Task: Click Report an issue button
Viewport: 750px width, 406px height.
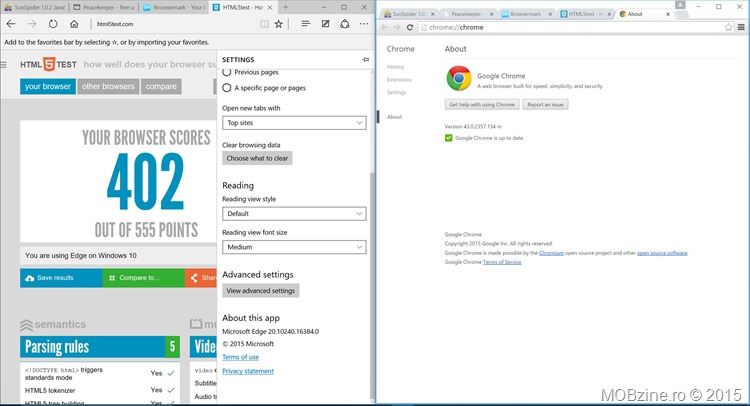Action: [x=545, y=105]
